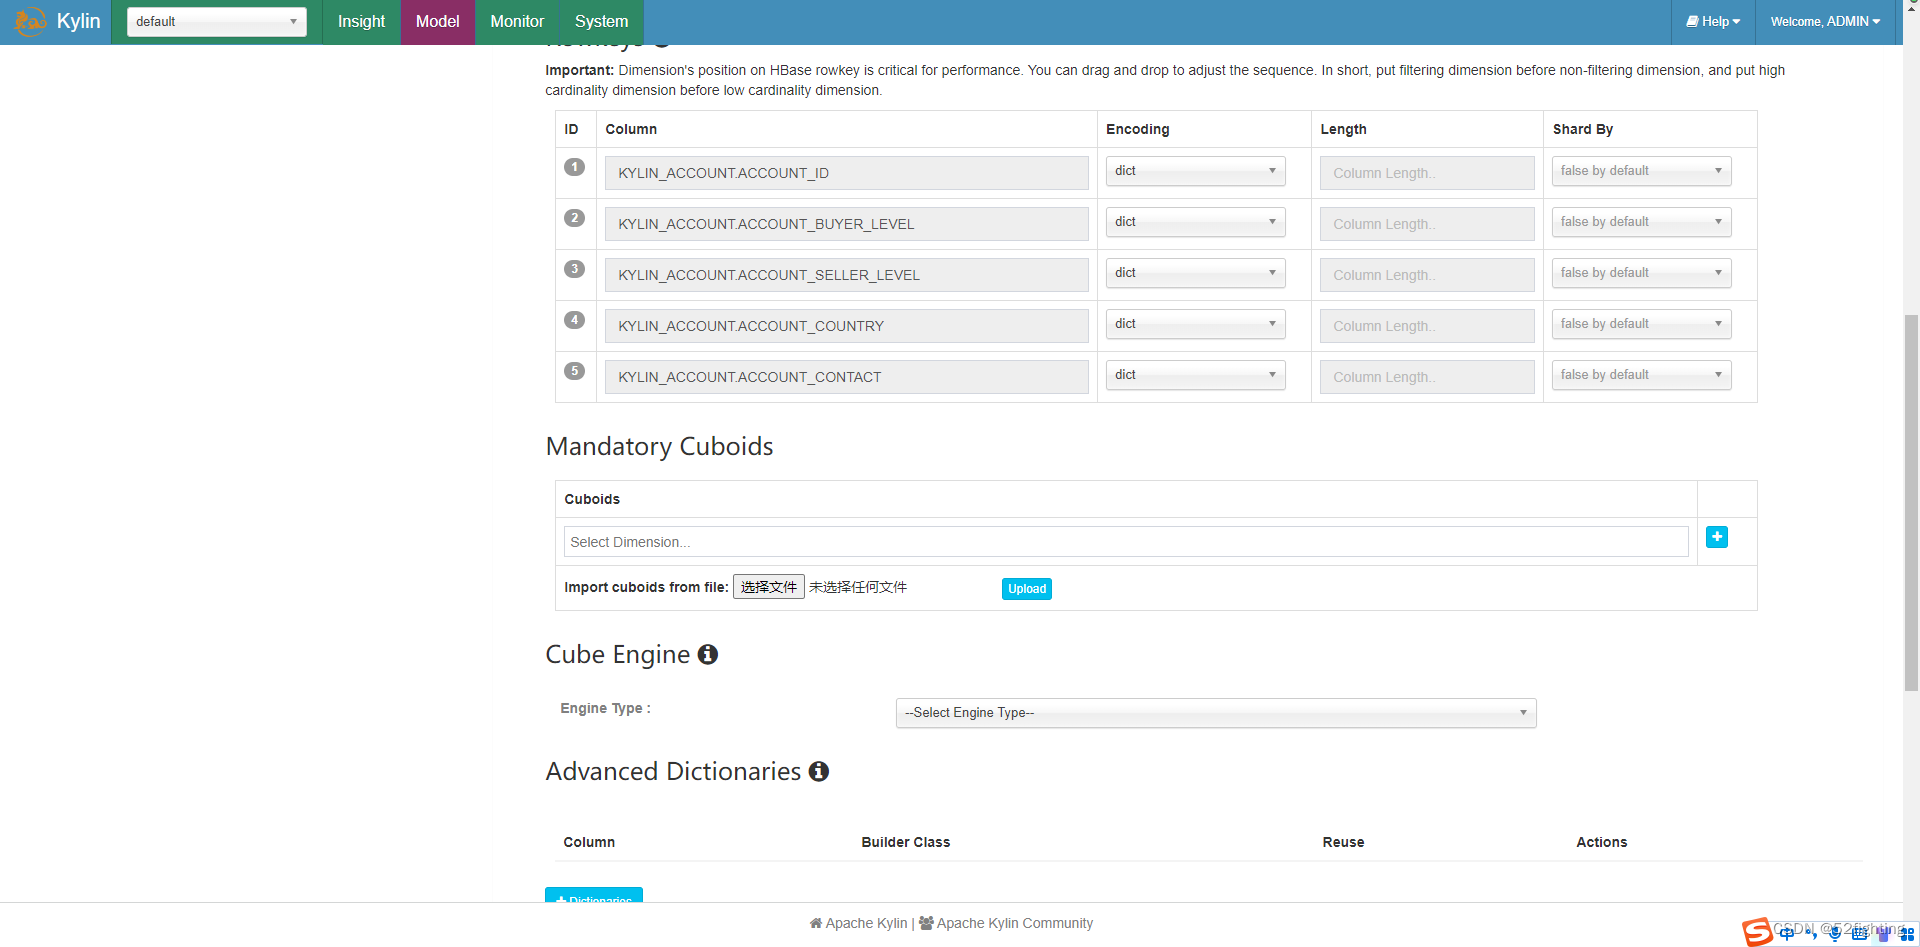Click the Kylin logo icon
Image resolution: width=1920 pixels, height=947 pixels.
coord(30,21)
